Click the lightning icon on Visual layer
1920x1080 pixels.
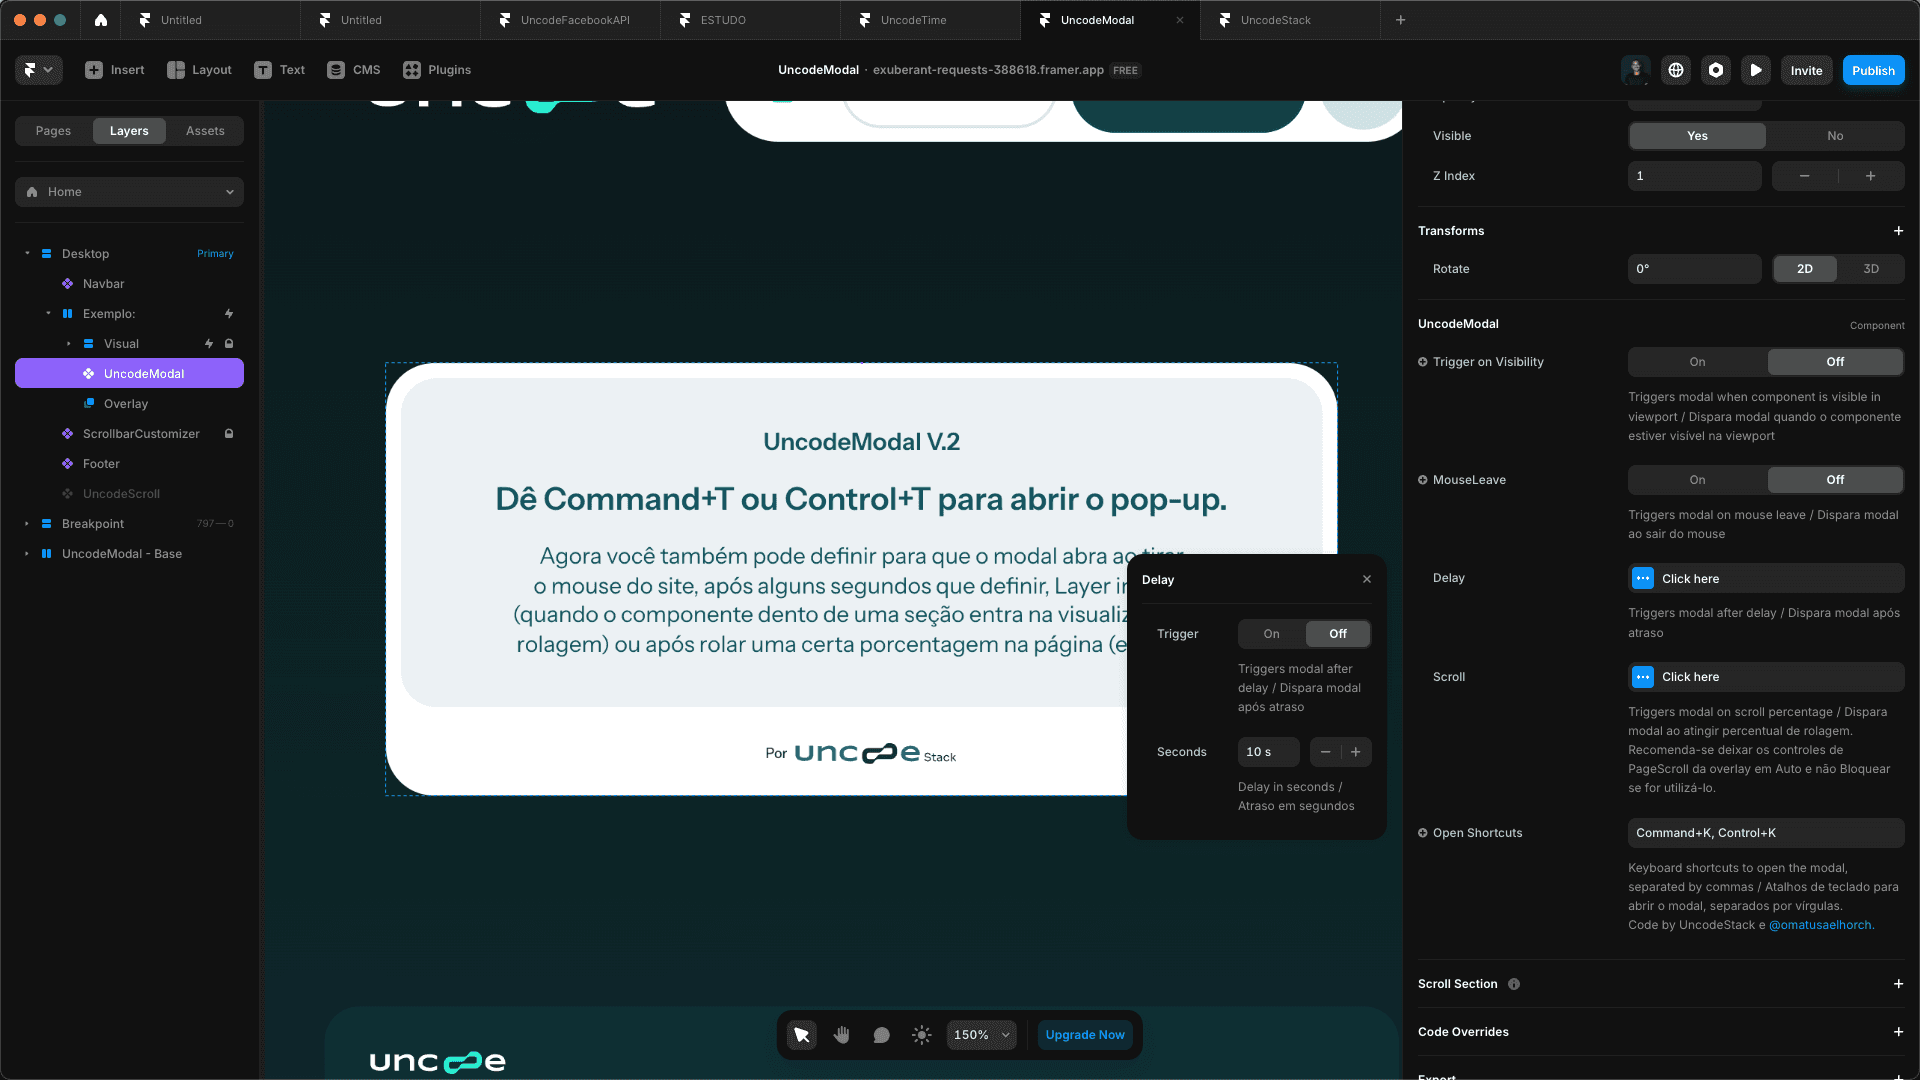209,344
